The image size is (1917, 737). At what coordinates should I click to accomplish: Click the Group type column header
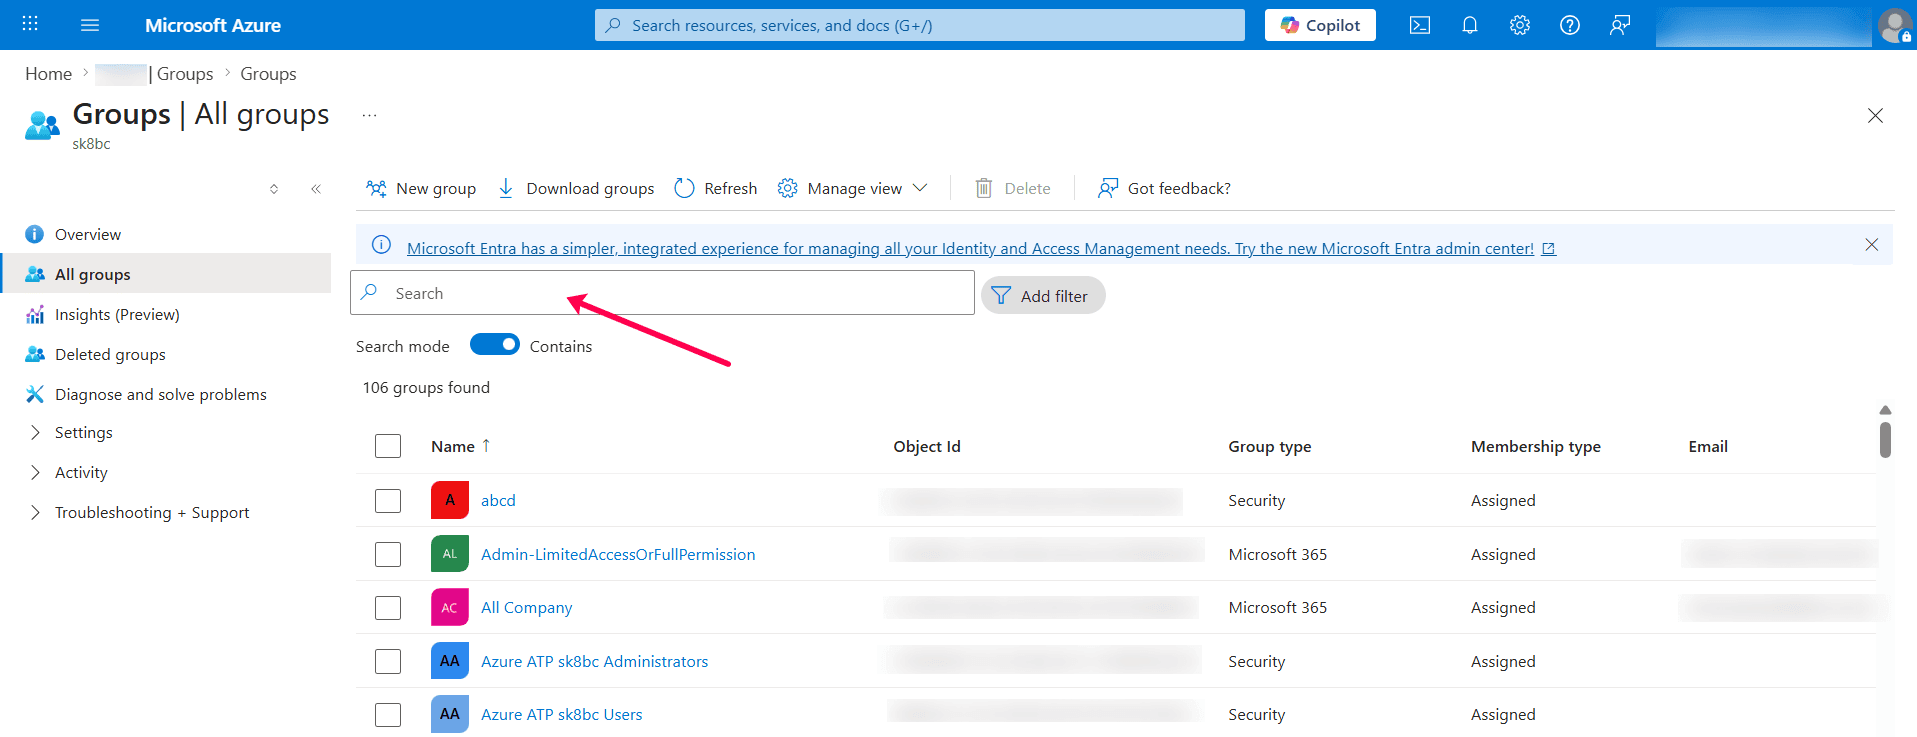[1270, 446]
